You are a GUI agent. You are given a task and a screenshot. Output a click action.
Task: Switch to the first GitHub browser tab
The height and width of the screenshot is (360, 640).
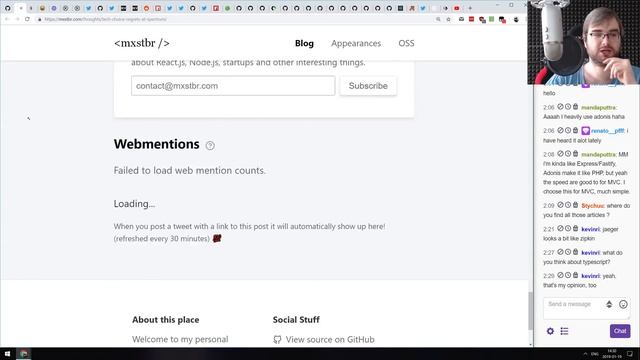coord(8,8)
